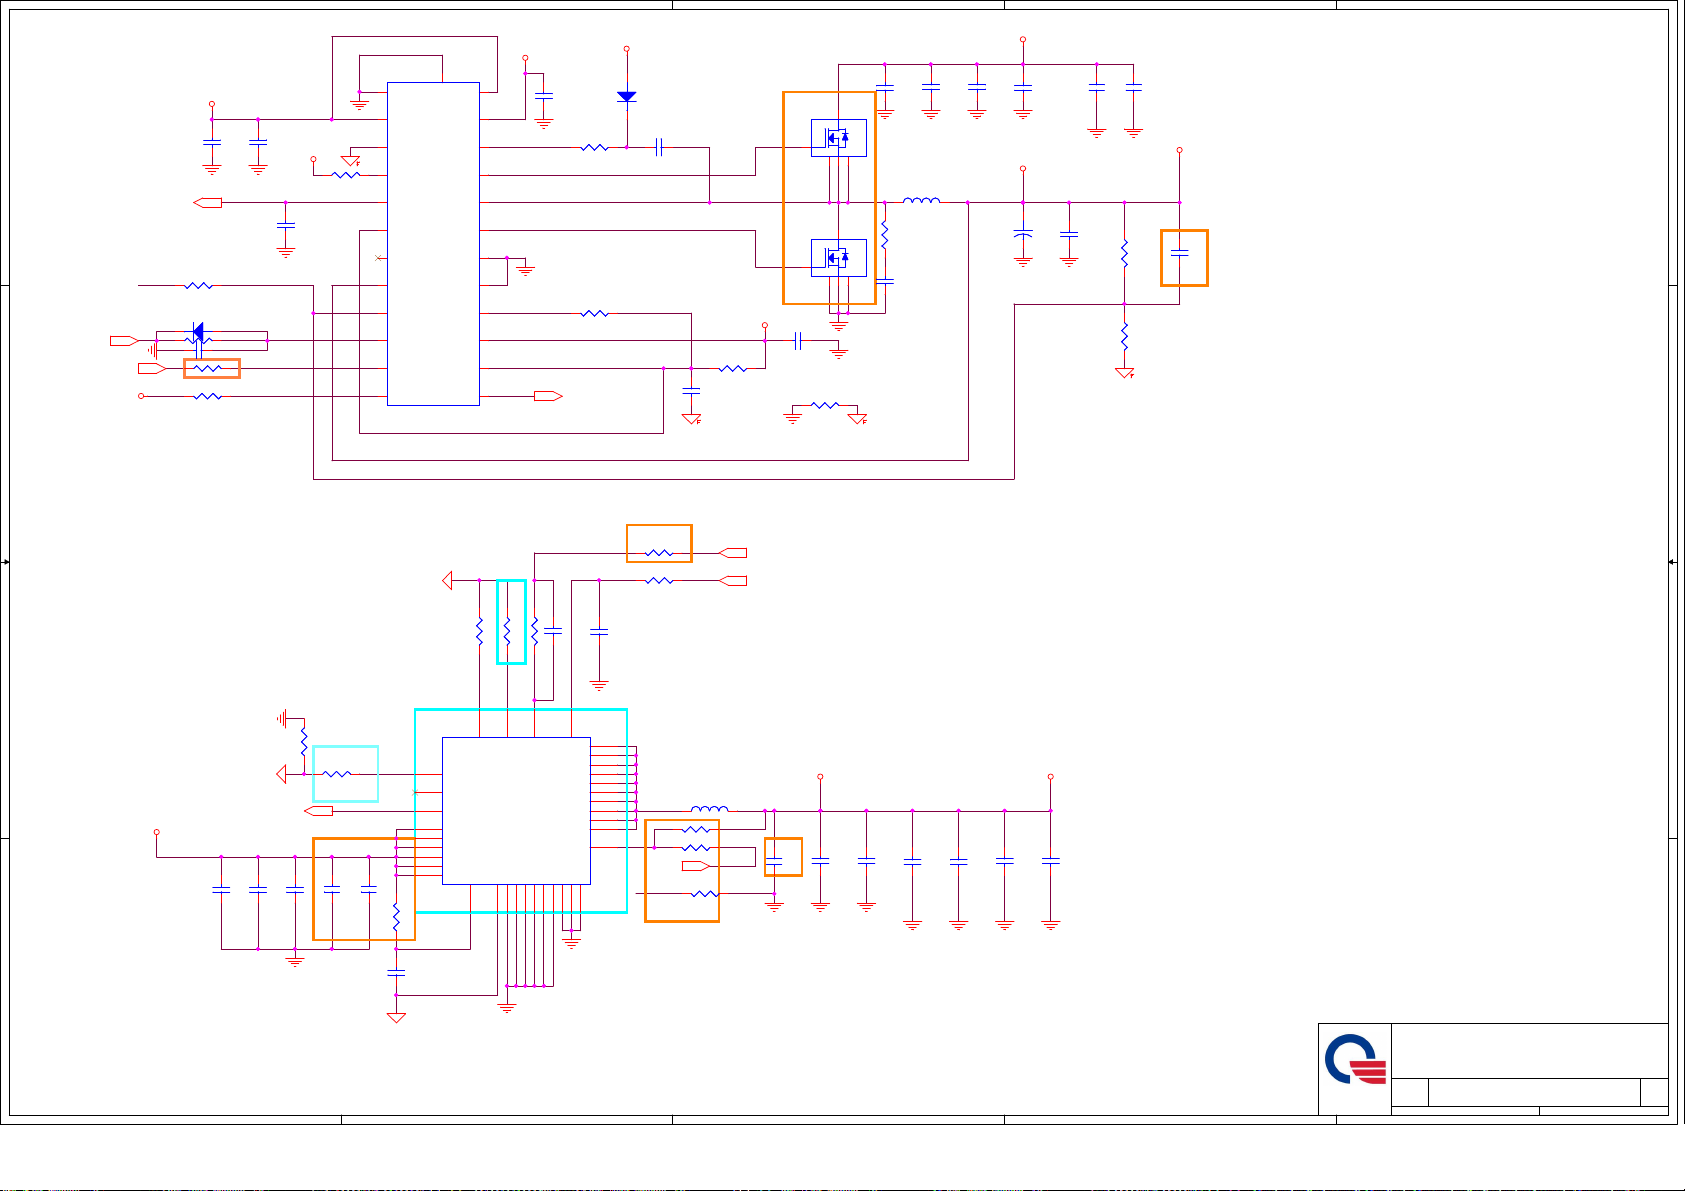
Task: Select the polarized capacitor with curved plate
Action: (1023, 234)
